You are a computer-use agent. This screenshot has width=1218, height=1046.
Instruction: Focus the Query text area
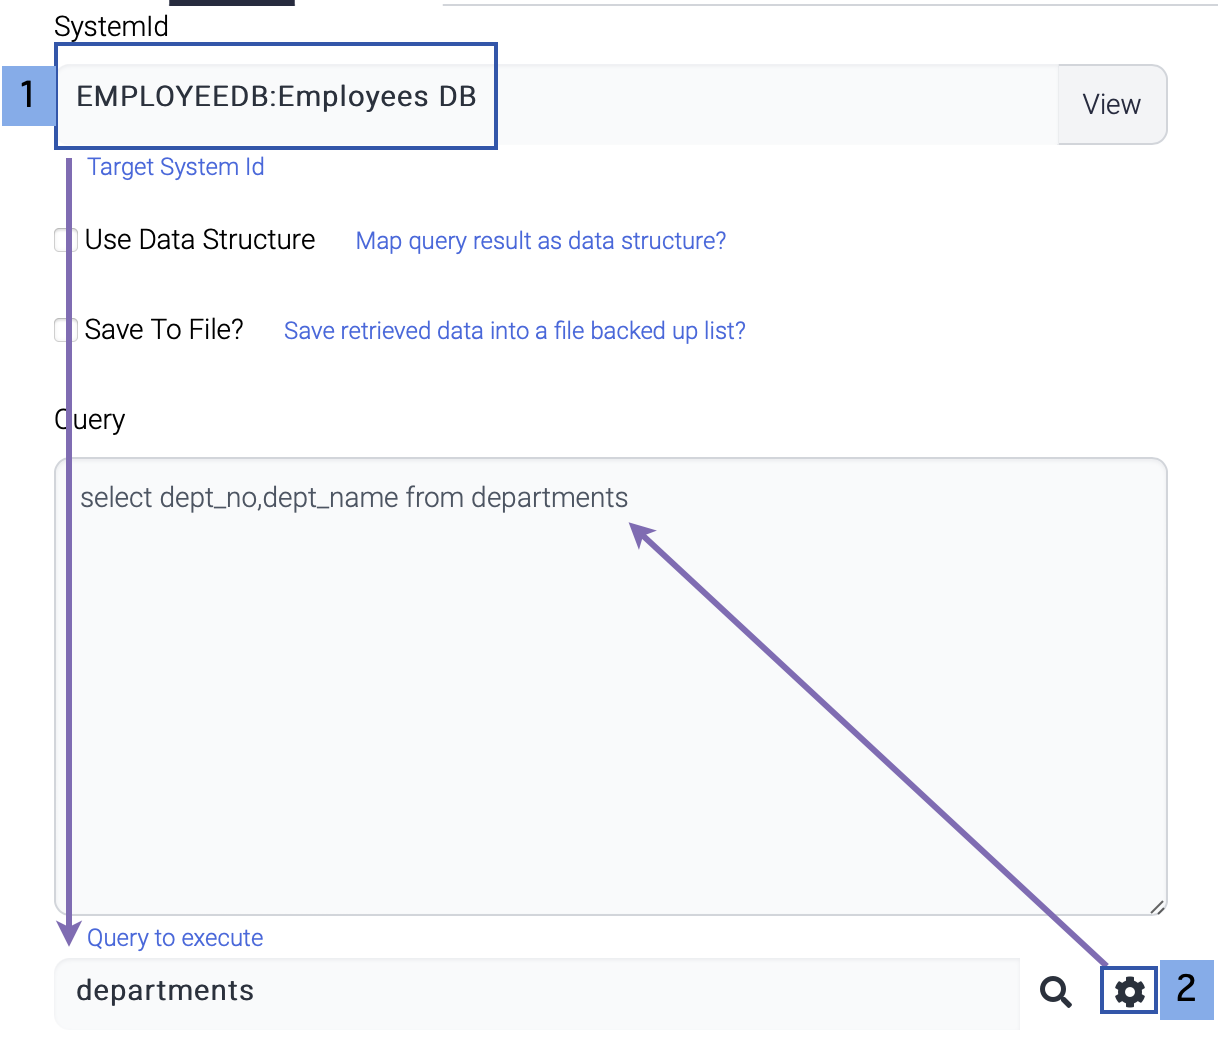[x=610, y=686]
